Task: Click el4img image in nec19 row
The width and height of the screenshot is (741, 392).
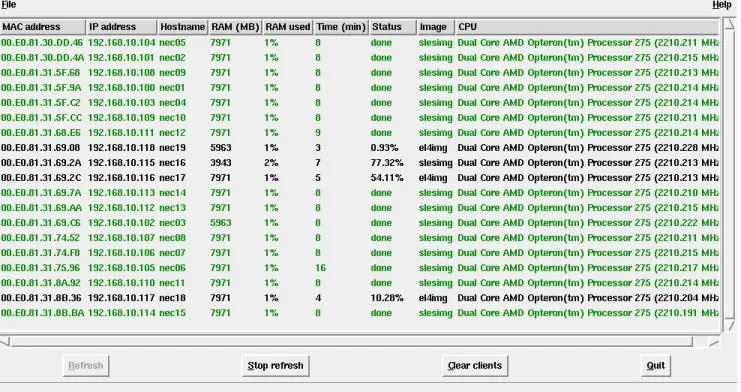Action: (x=433, y=148)
